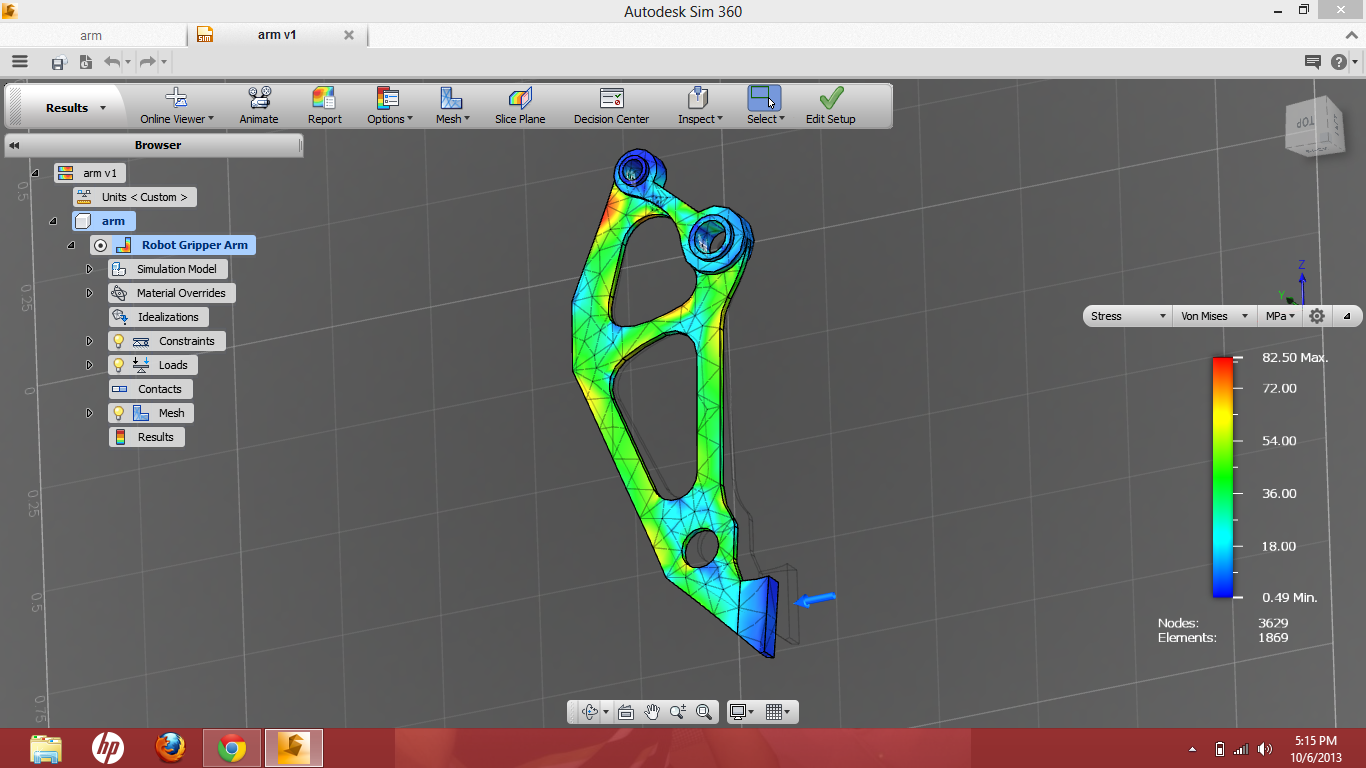Open the hamburger application menu
The height and width of the screenshot is (768, 1366).
coord(20,62)
